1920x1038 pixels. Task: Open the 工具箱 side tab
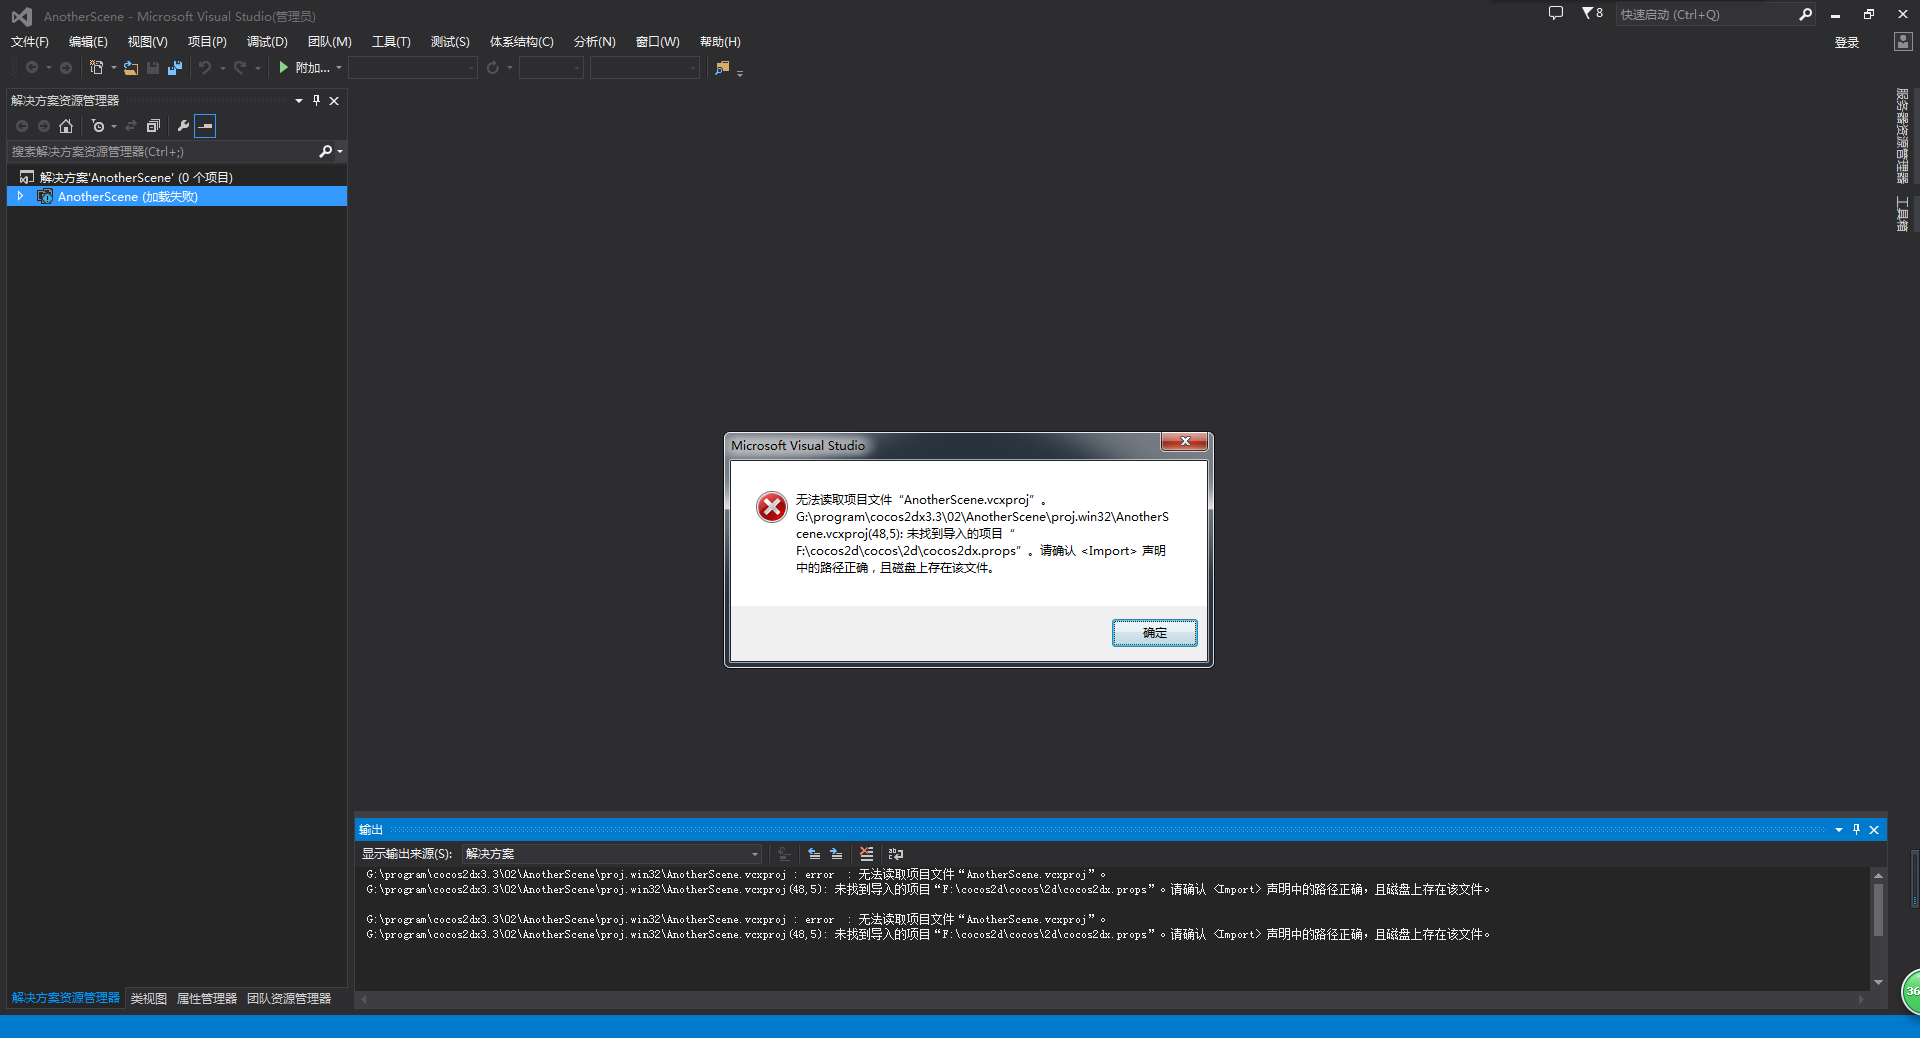pyautogui.click(x=1902, y=214)
